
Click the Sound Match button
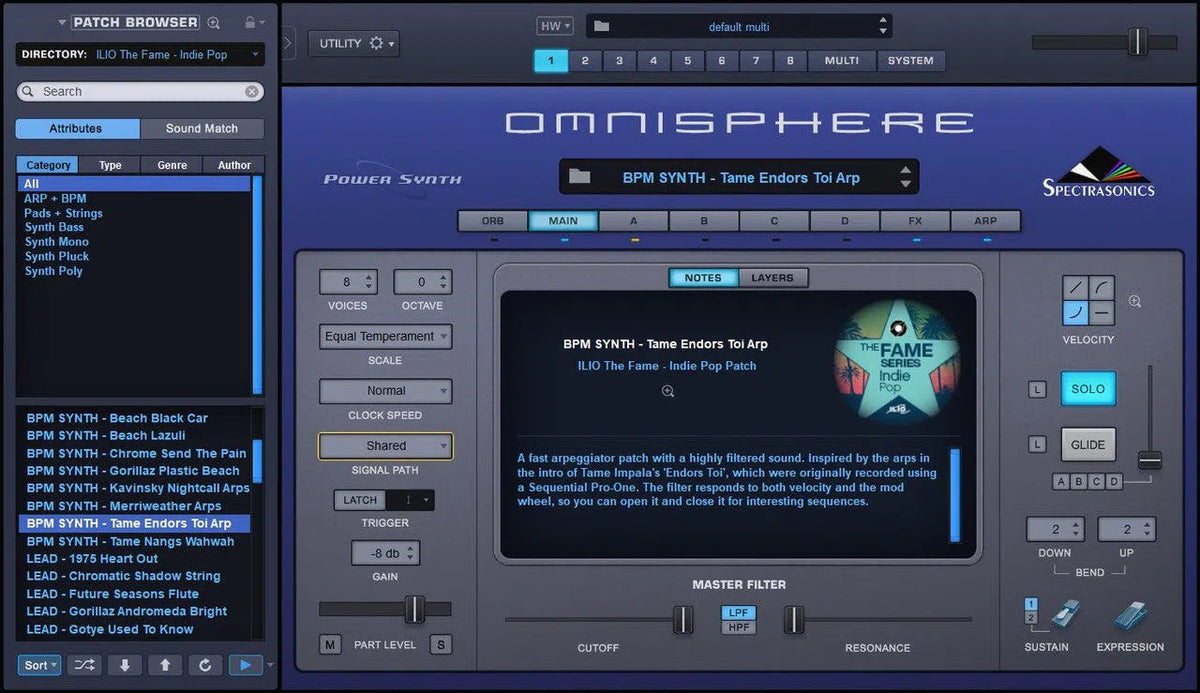(202, 128)
